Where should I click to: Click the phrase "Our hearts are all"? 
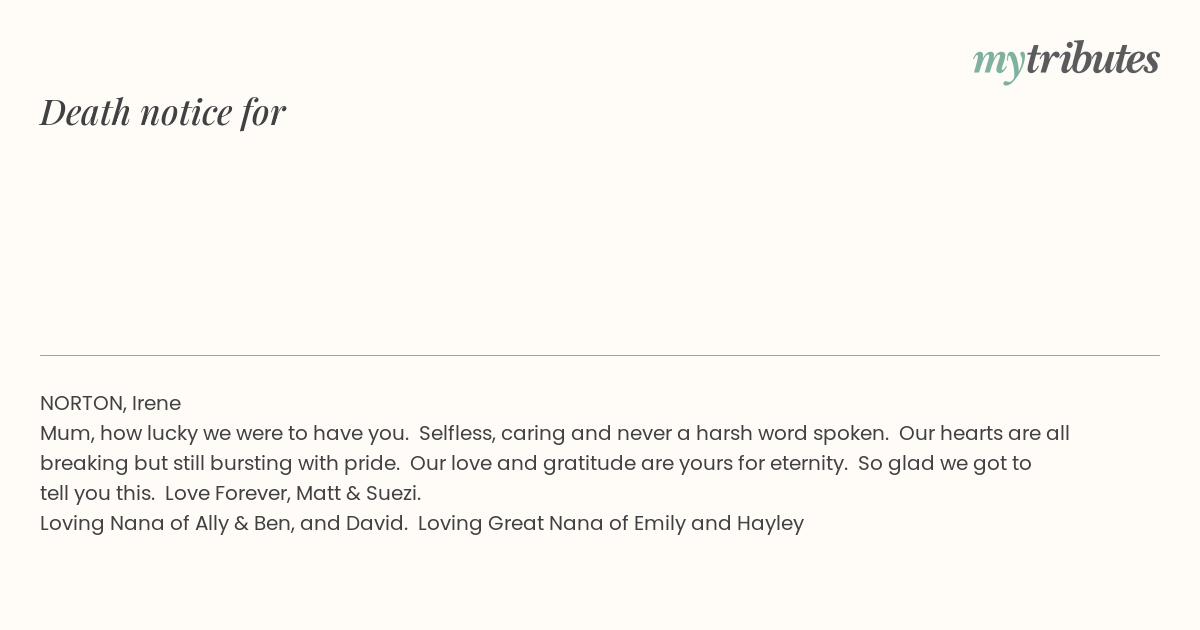pyautogui.click(x=984, y=434)
